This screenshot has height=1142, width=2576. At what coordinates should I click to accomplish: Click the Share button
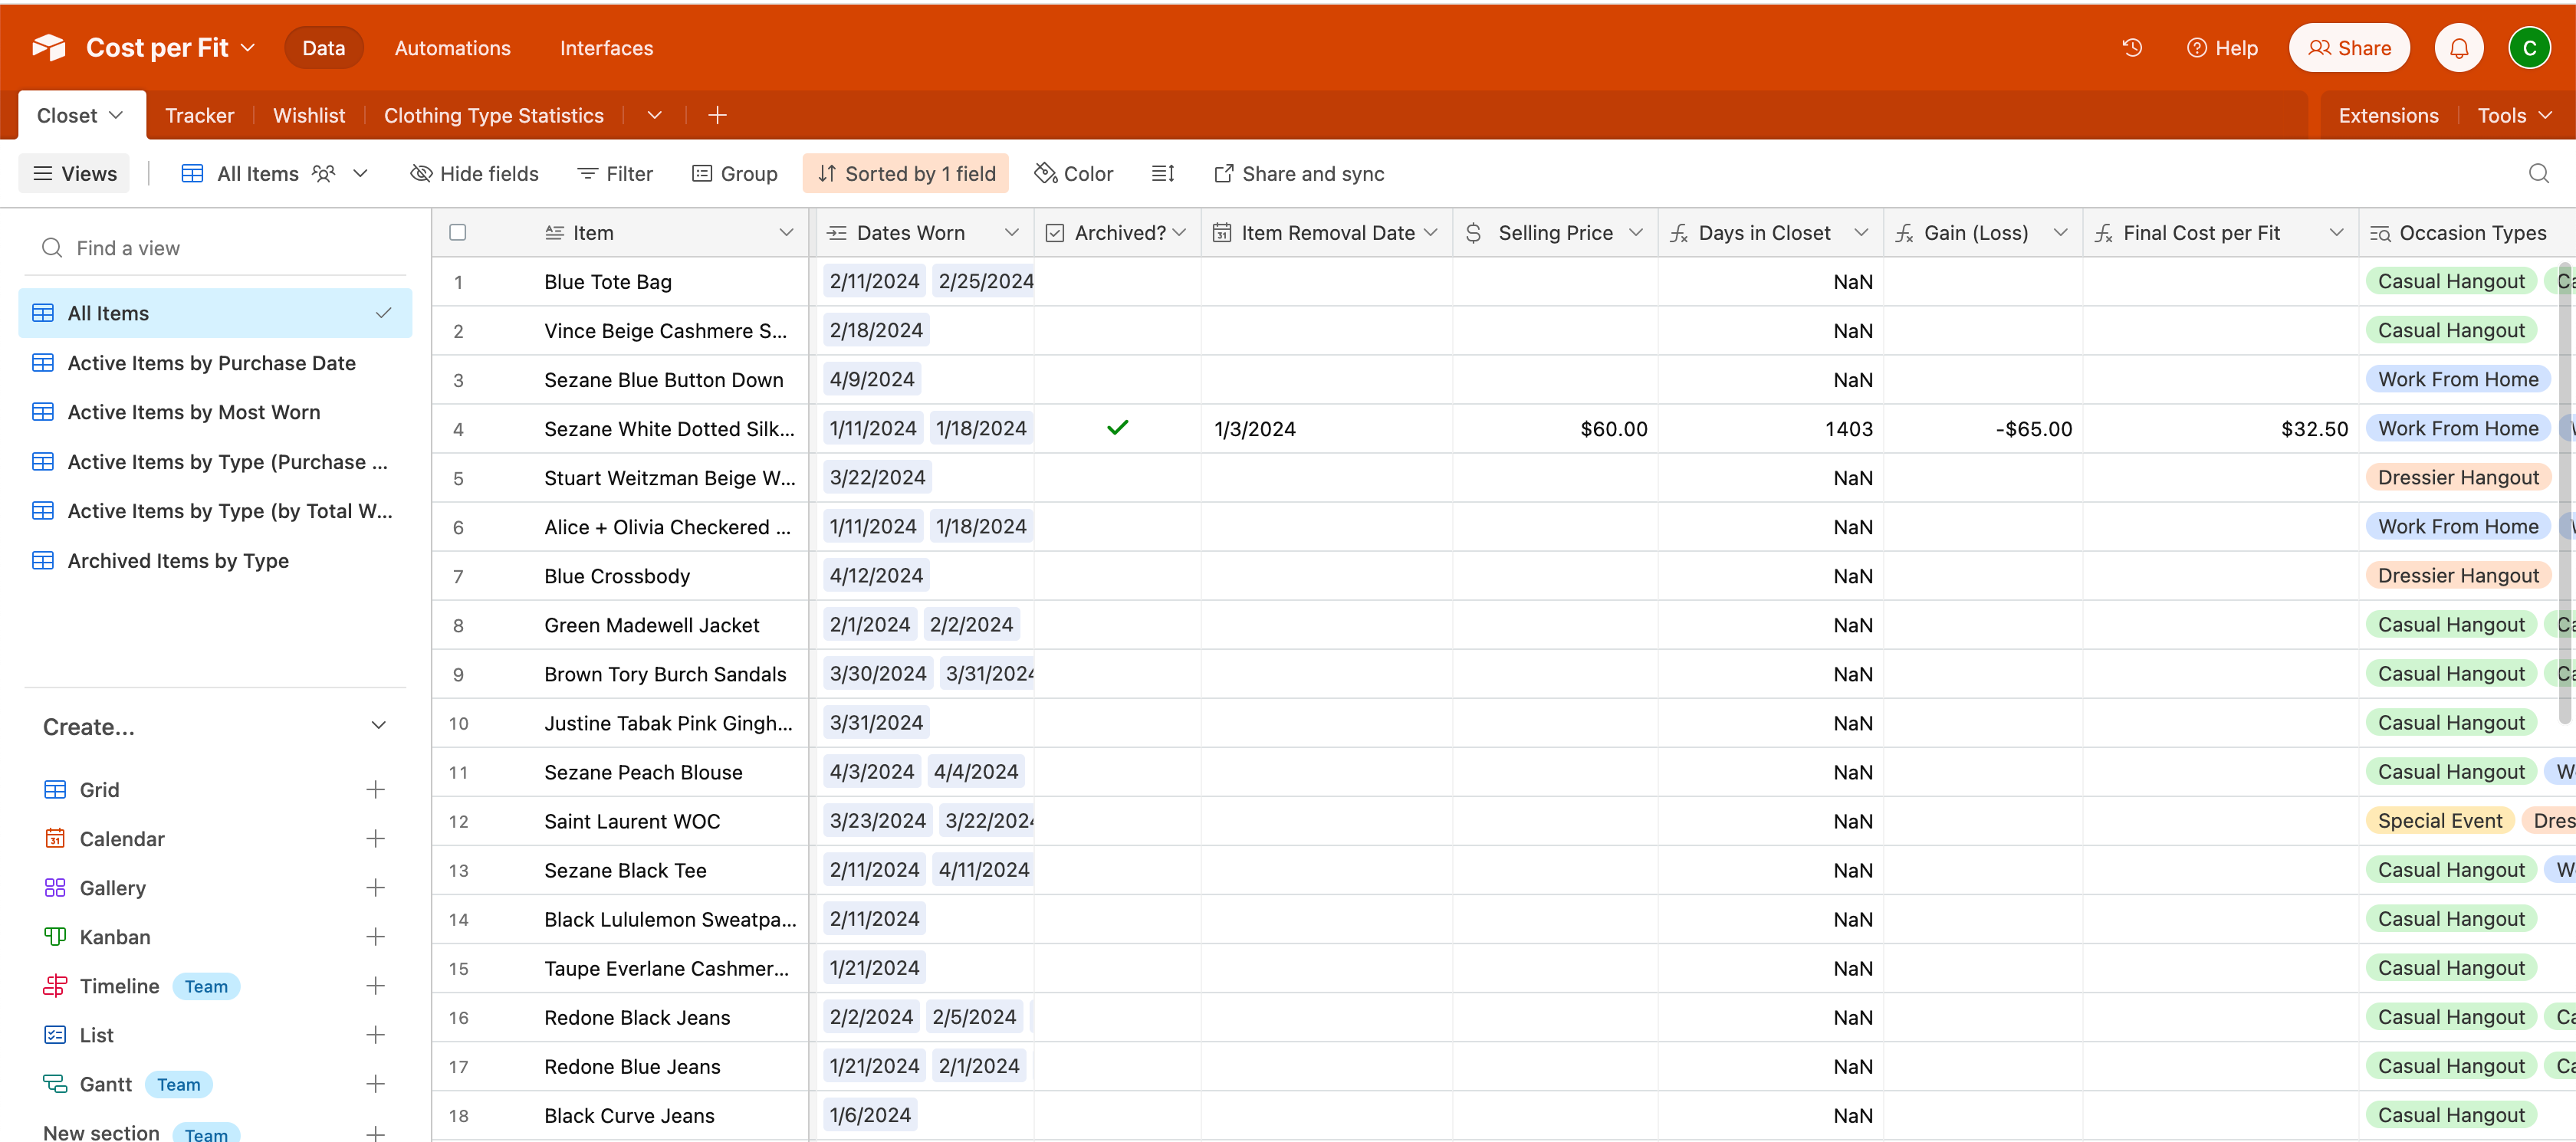[2348, 48]
